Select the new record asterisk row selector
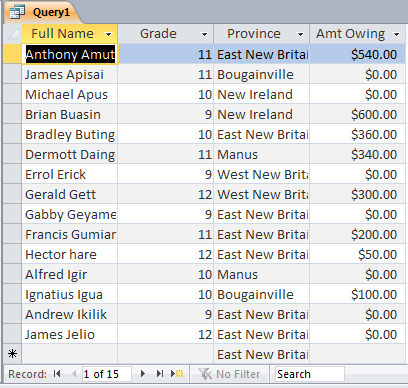Viewport: 408px width, 388px height. point(12,354)
